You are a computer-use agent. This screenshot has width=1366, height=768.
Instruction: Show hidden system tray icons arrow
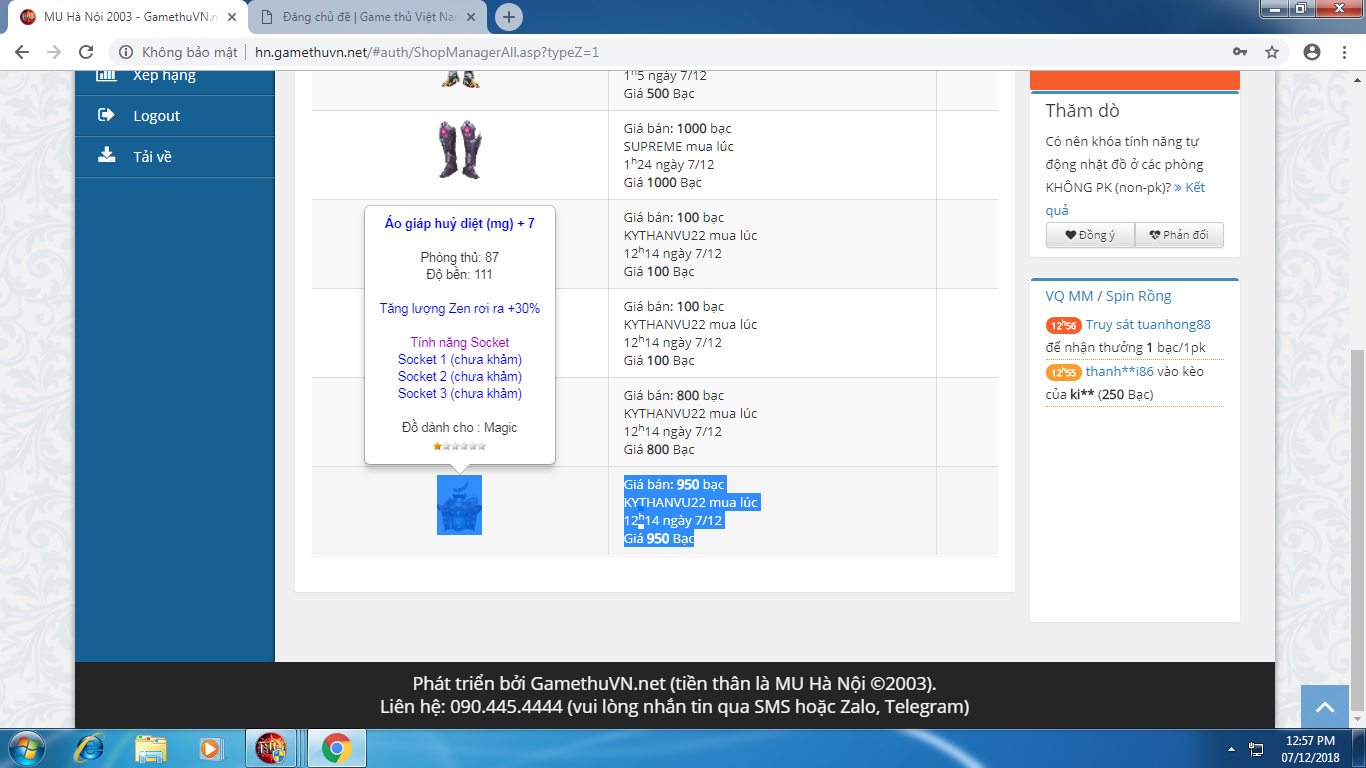1232,748
